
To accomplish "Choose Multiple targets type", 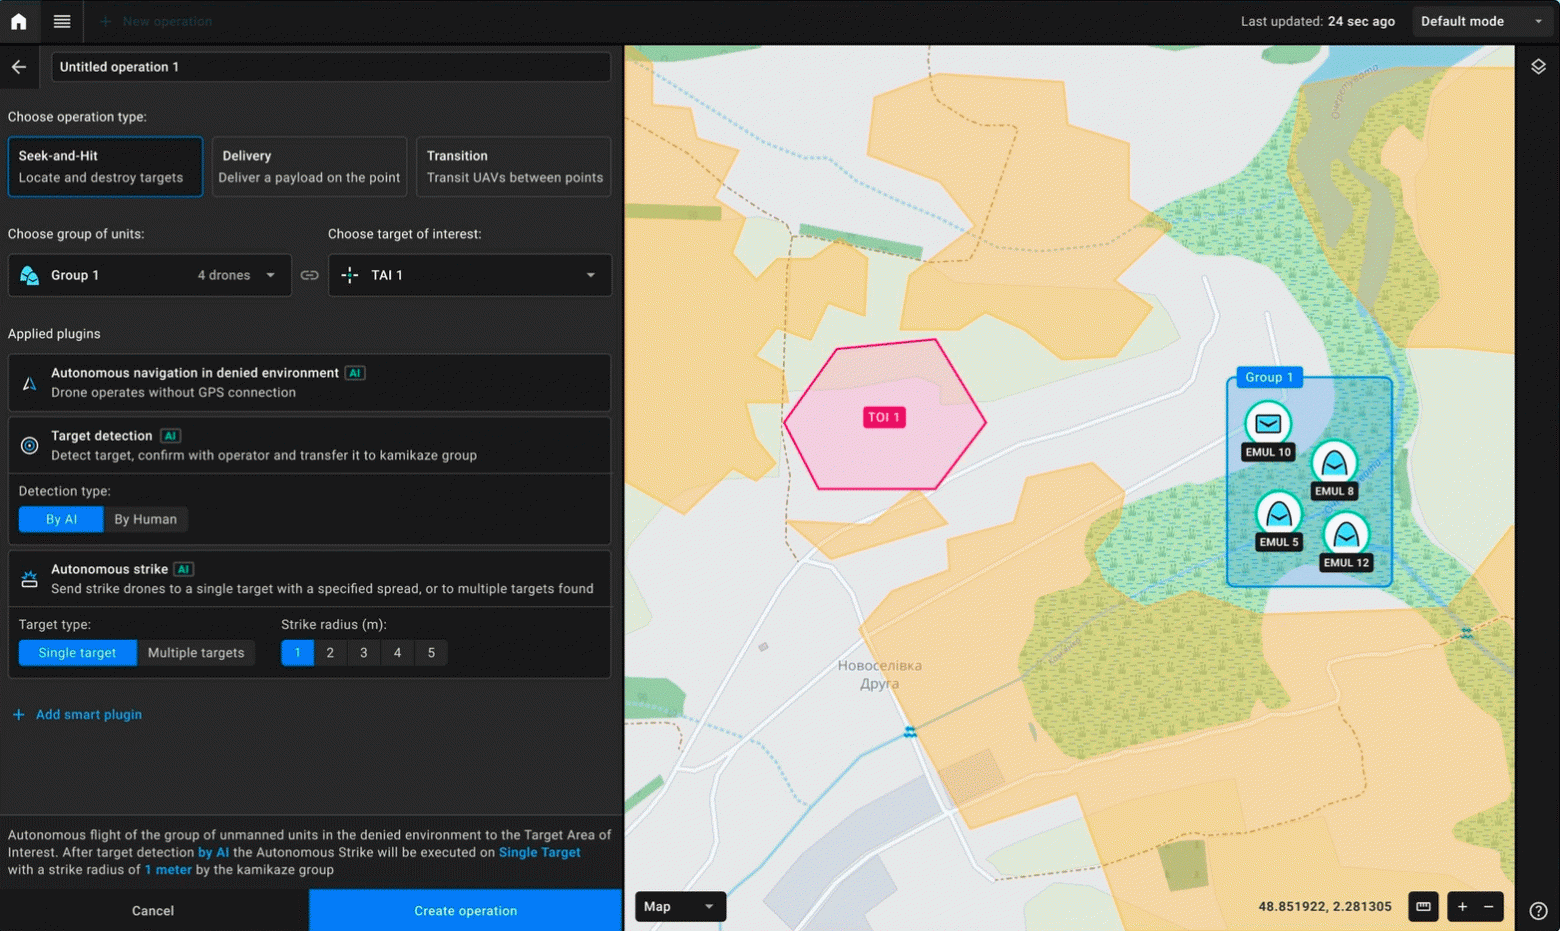I will 196,653.
